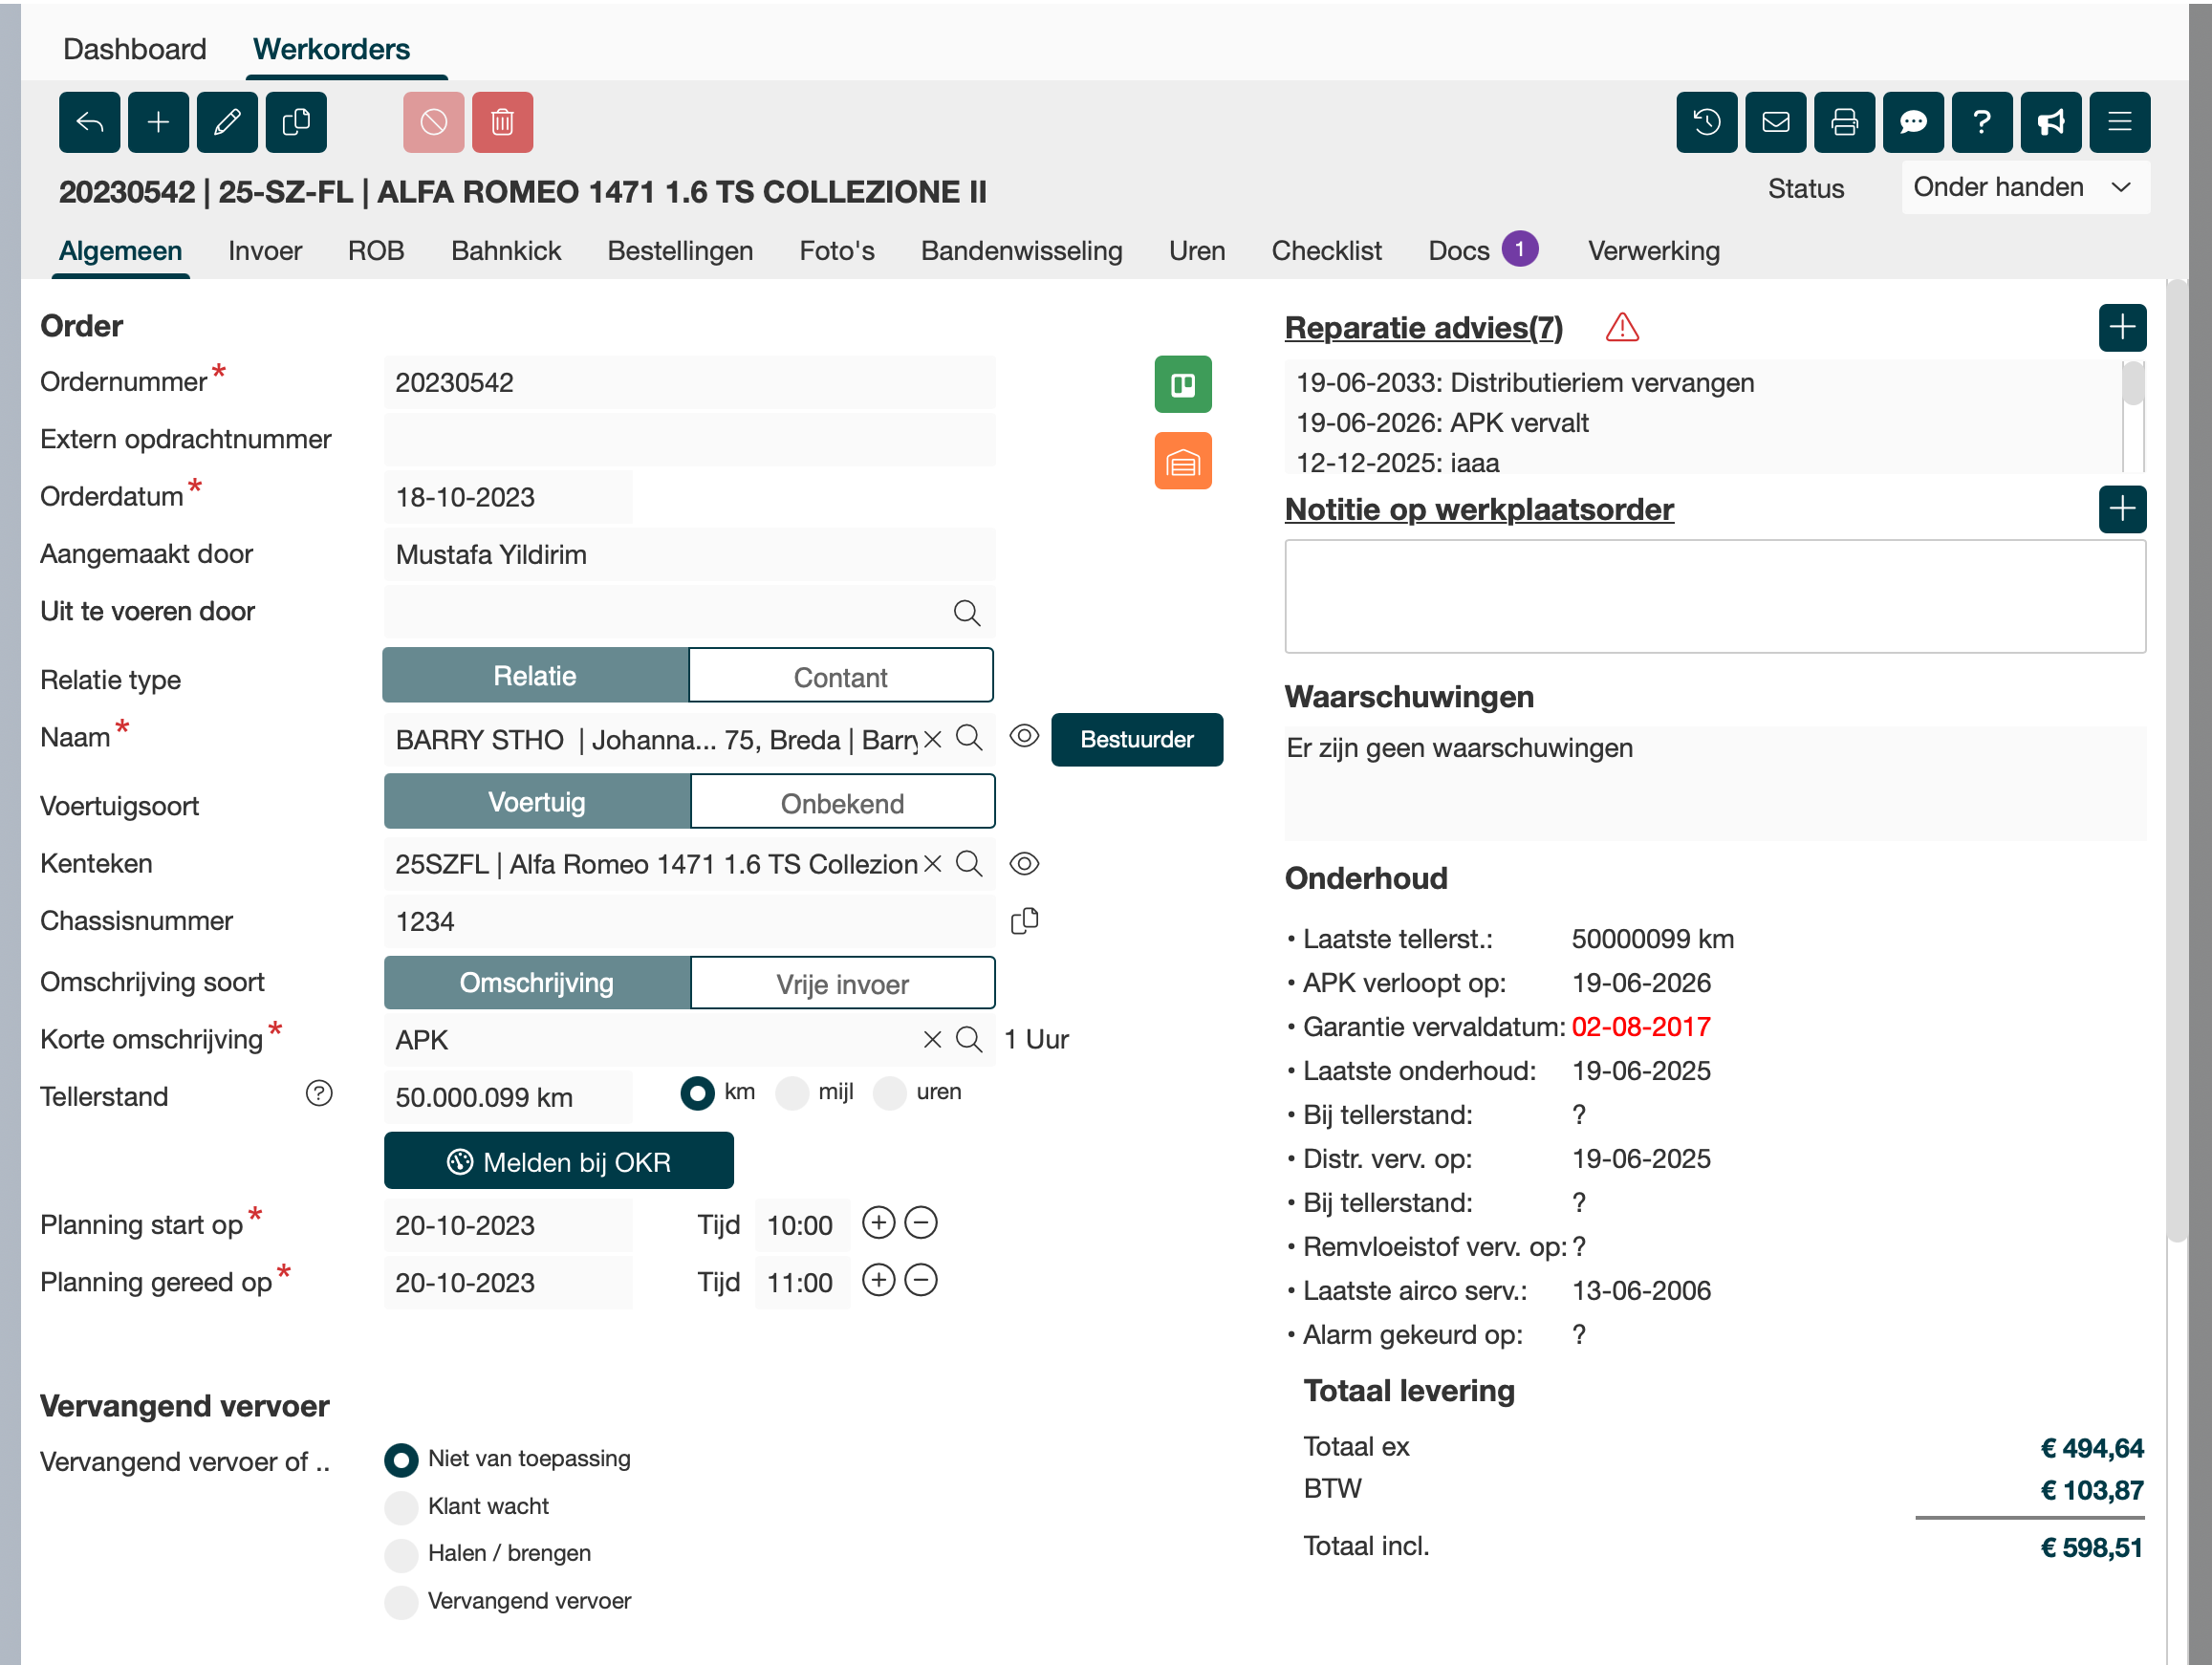This screenshot has height=1665, width=2212.
Task: Open the history clock icon
Action: pos(1706,122)
